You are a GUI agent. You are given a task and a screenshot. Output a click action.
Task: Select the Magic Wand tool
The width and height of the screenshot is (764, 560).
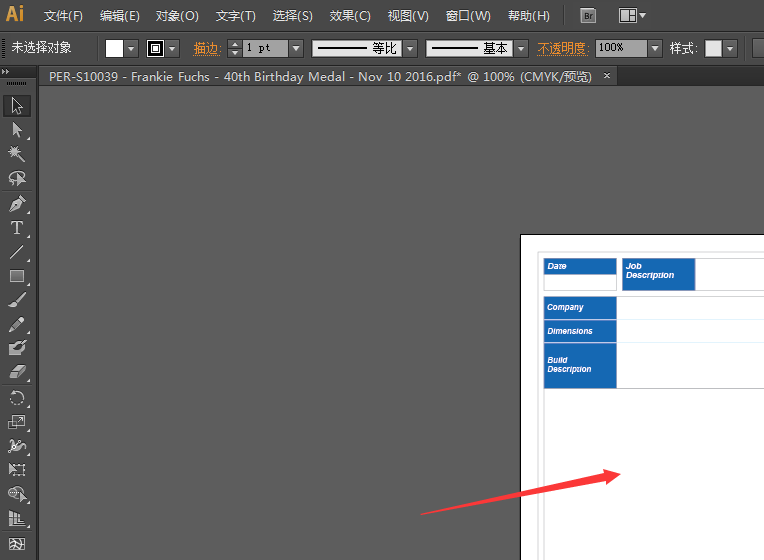point(17,154)
